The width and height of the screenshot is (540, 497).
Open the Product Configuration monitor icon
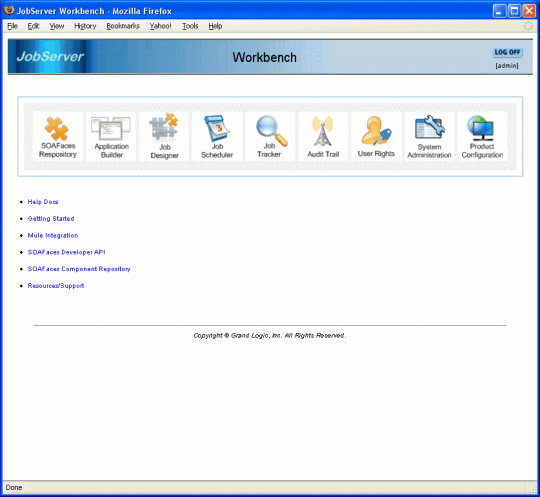click(x=481, y=128)
